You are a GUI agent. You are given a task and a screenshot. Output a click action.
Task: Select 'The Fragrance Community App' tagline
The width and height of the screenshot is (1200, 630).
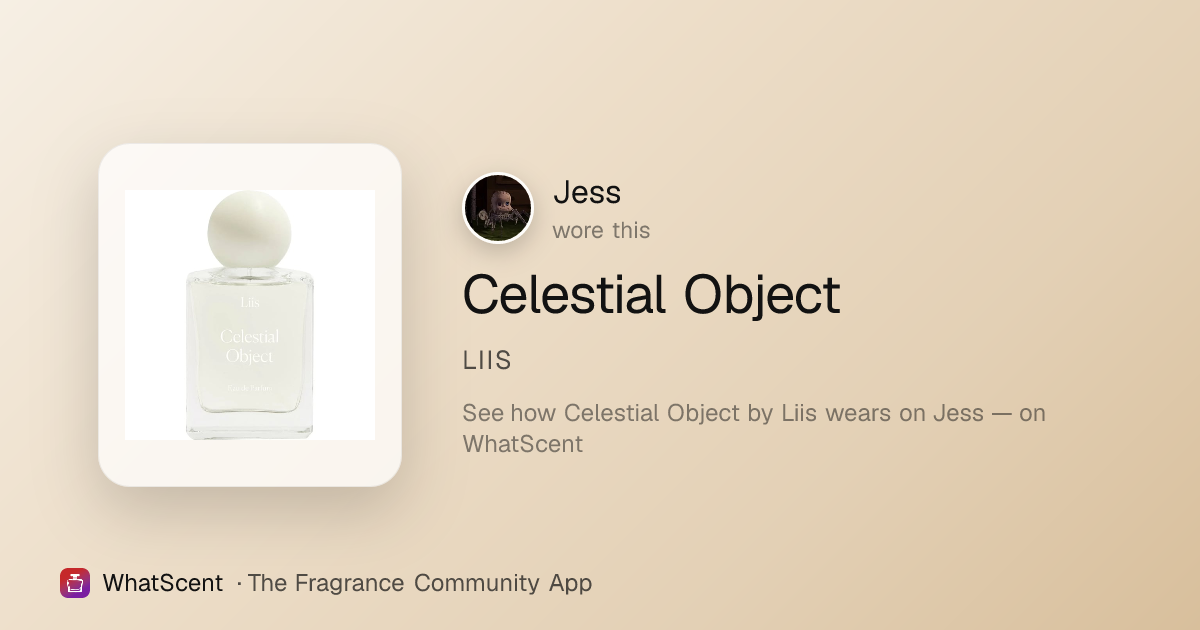coord(420,583)
